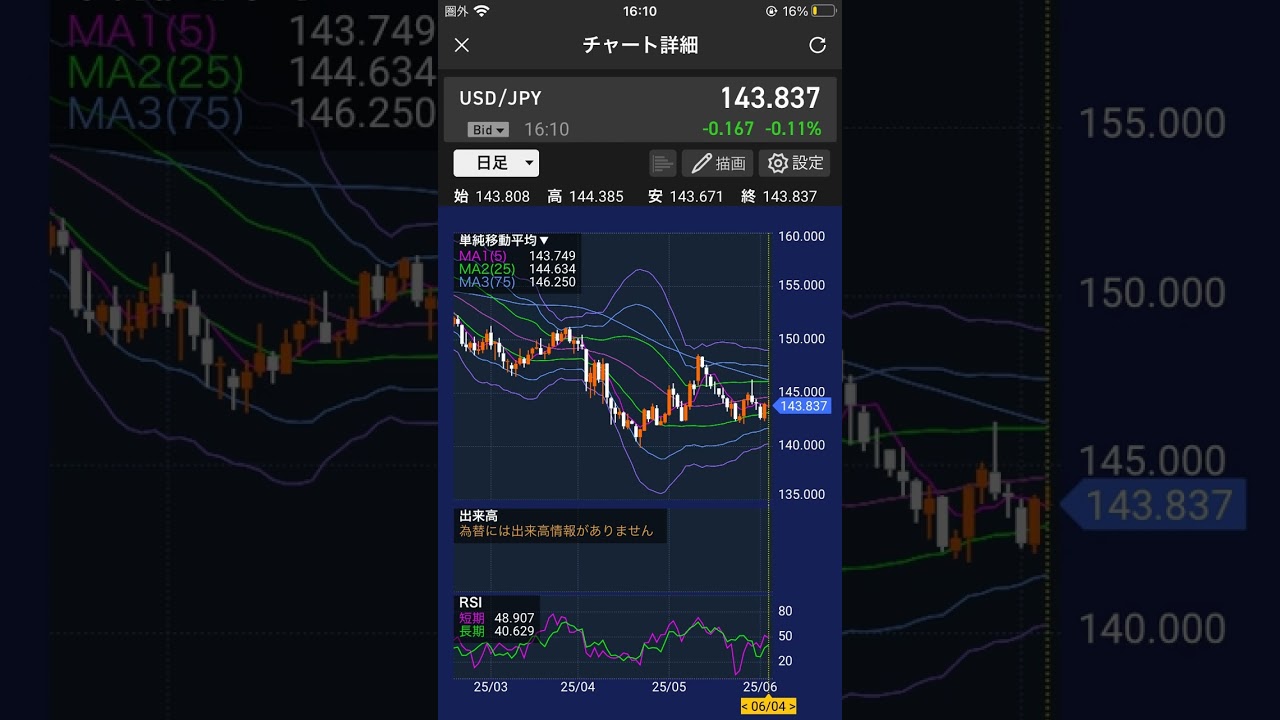Screen dimensions: 1280x720
Task: Tap the battery indicator icon
Action: (823, 11)
